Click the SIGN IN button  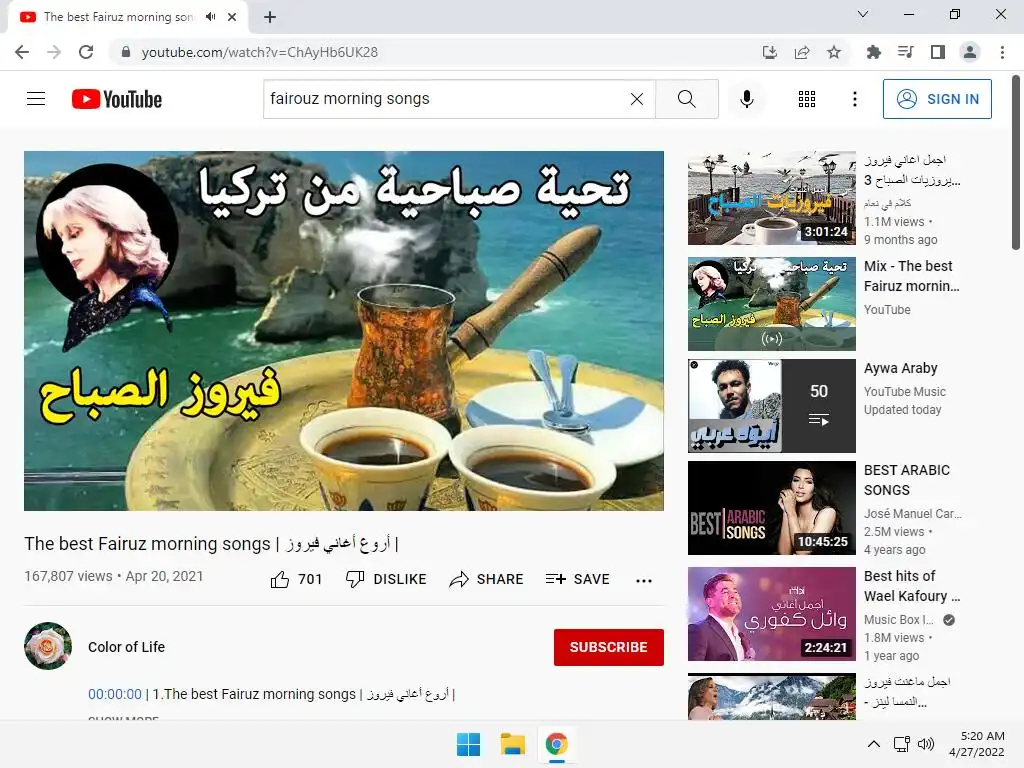937,99
